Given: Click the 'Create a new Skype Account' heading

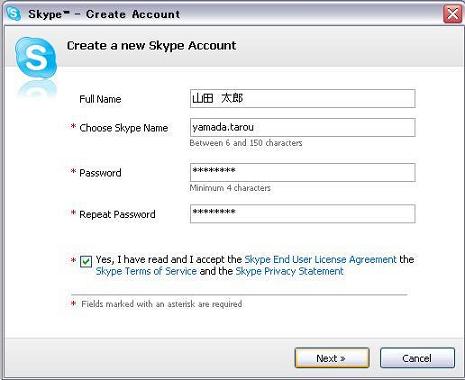Looking at the screenshot, I should (151, 45).
